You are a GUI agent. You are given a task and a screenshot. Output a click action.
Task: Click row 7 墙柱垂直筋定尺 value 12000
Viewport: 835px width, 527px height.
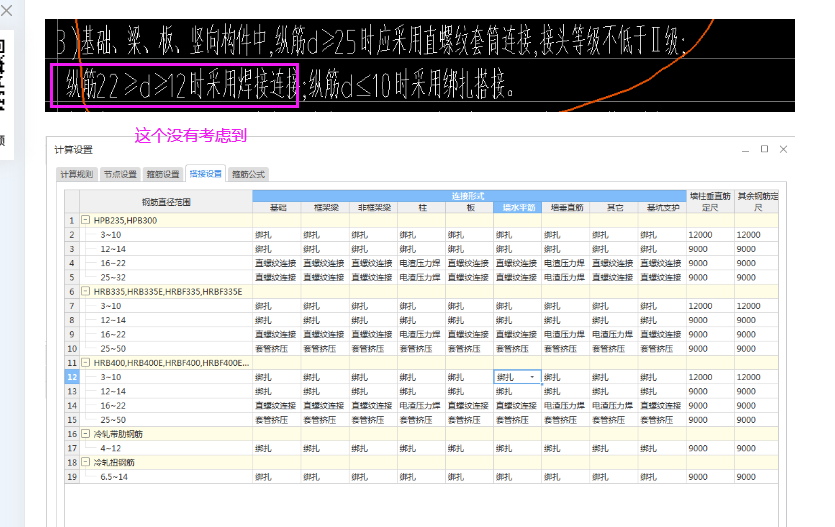(x=710, y=306)
